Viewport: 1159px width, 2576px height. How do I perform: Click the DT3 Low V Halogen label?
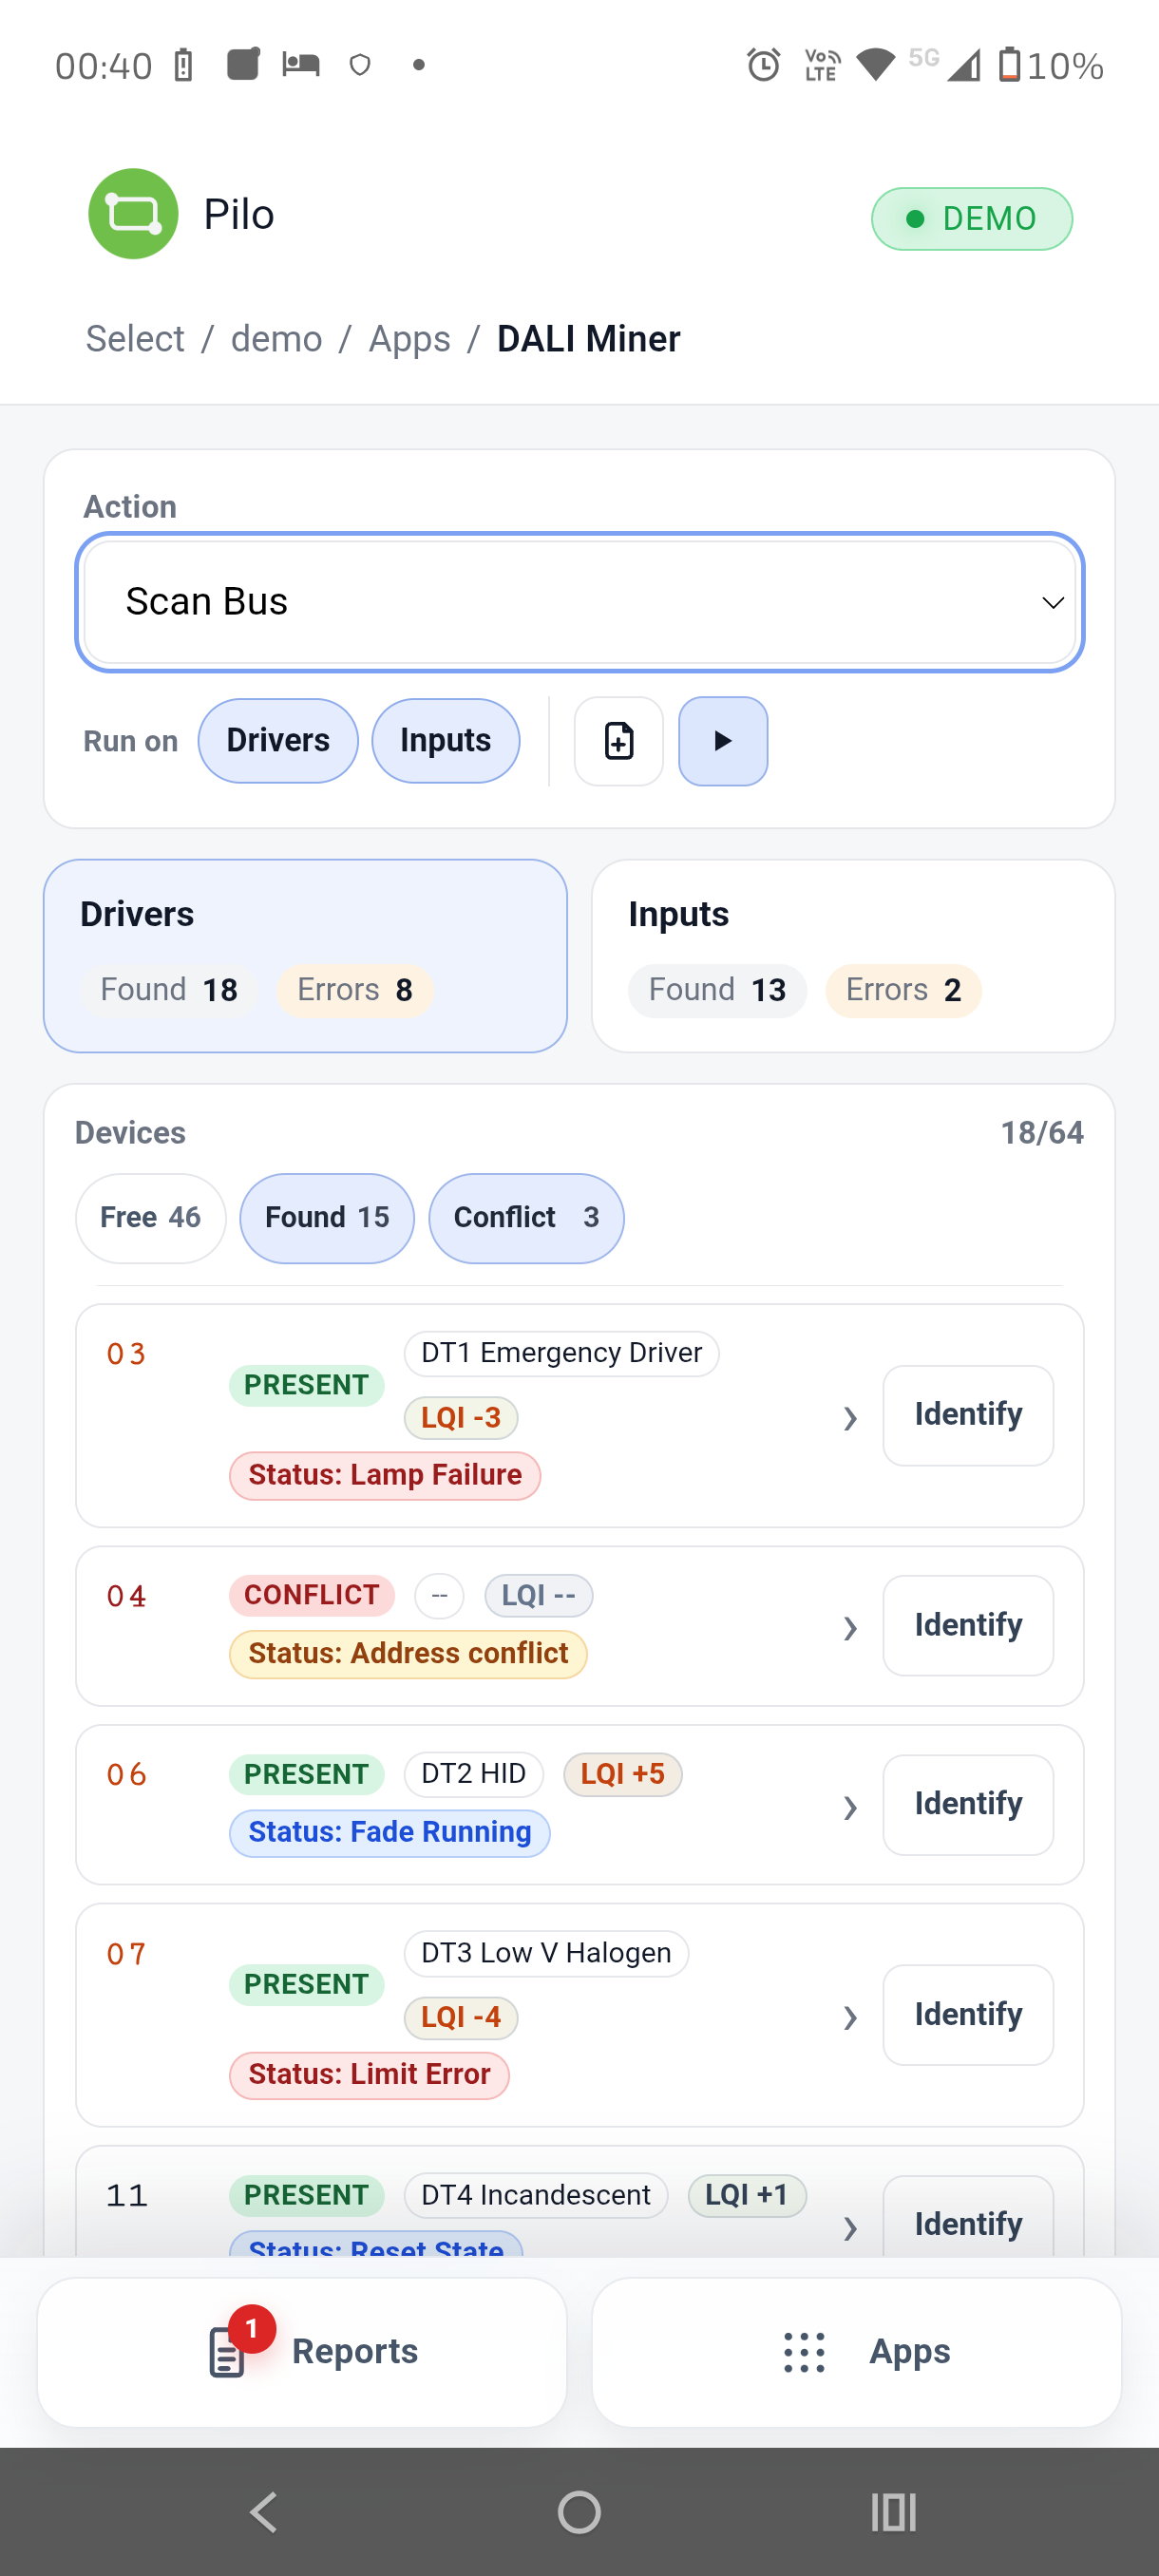coord(546,1953)
